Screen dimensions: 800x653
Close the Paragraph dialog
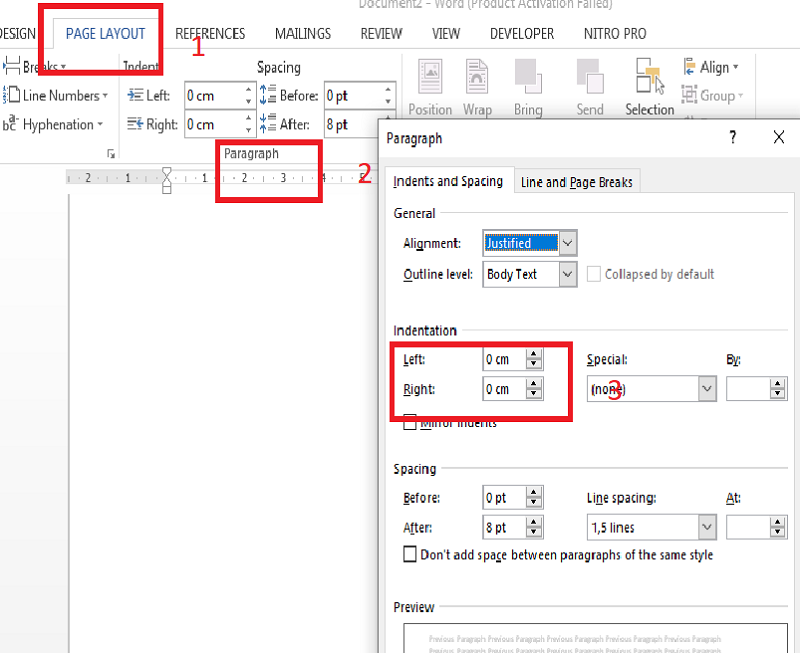pyautogui.click(x=779, y=137)
